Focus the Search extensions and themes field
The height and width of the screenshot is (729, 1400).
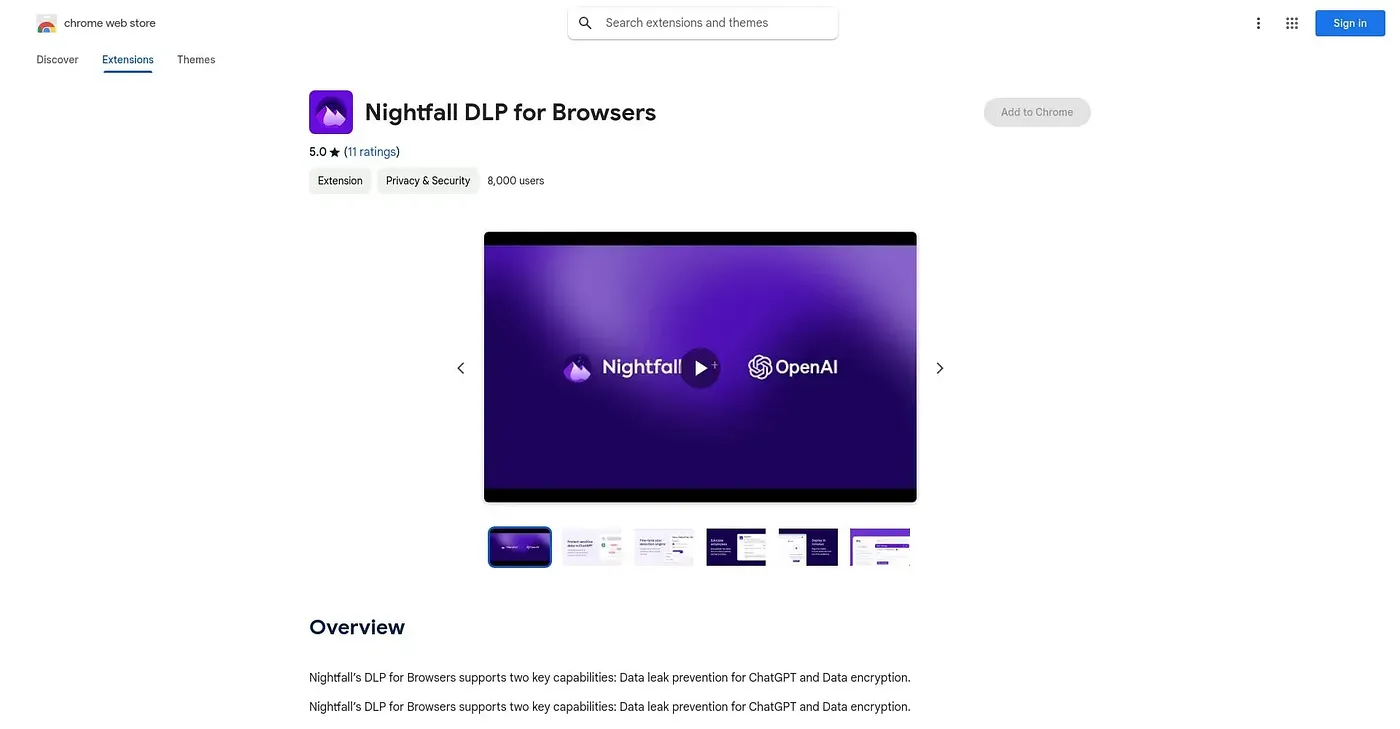[x=703, y=23]
